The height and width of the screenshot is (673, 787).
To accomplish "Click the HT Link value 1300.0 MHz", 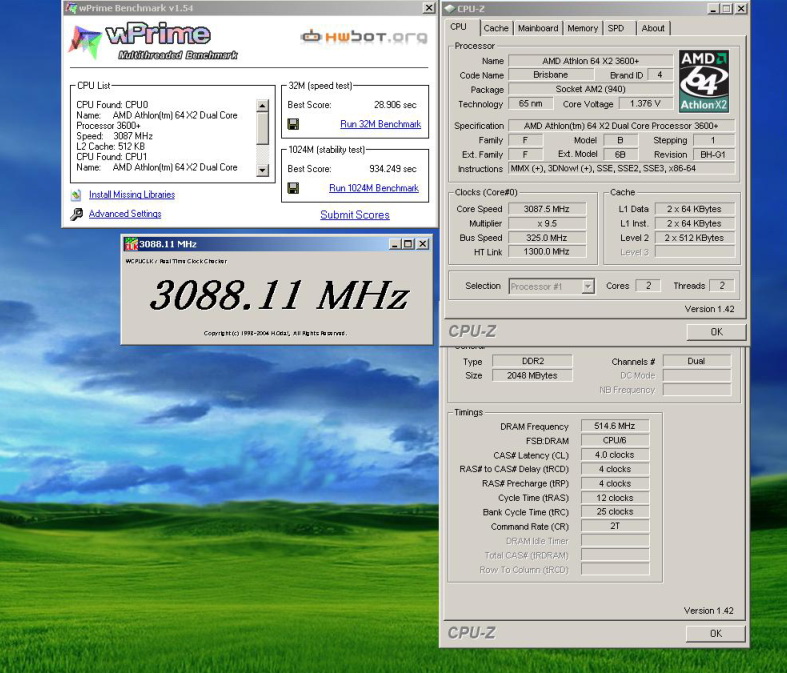I will click(x=547, y=251).
